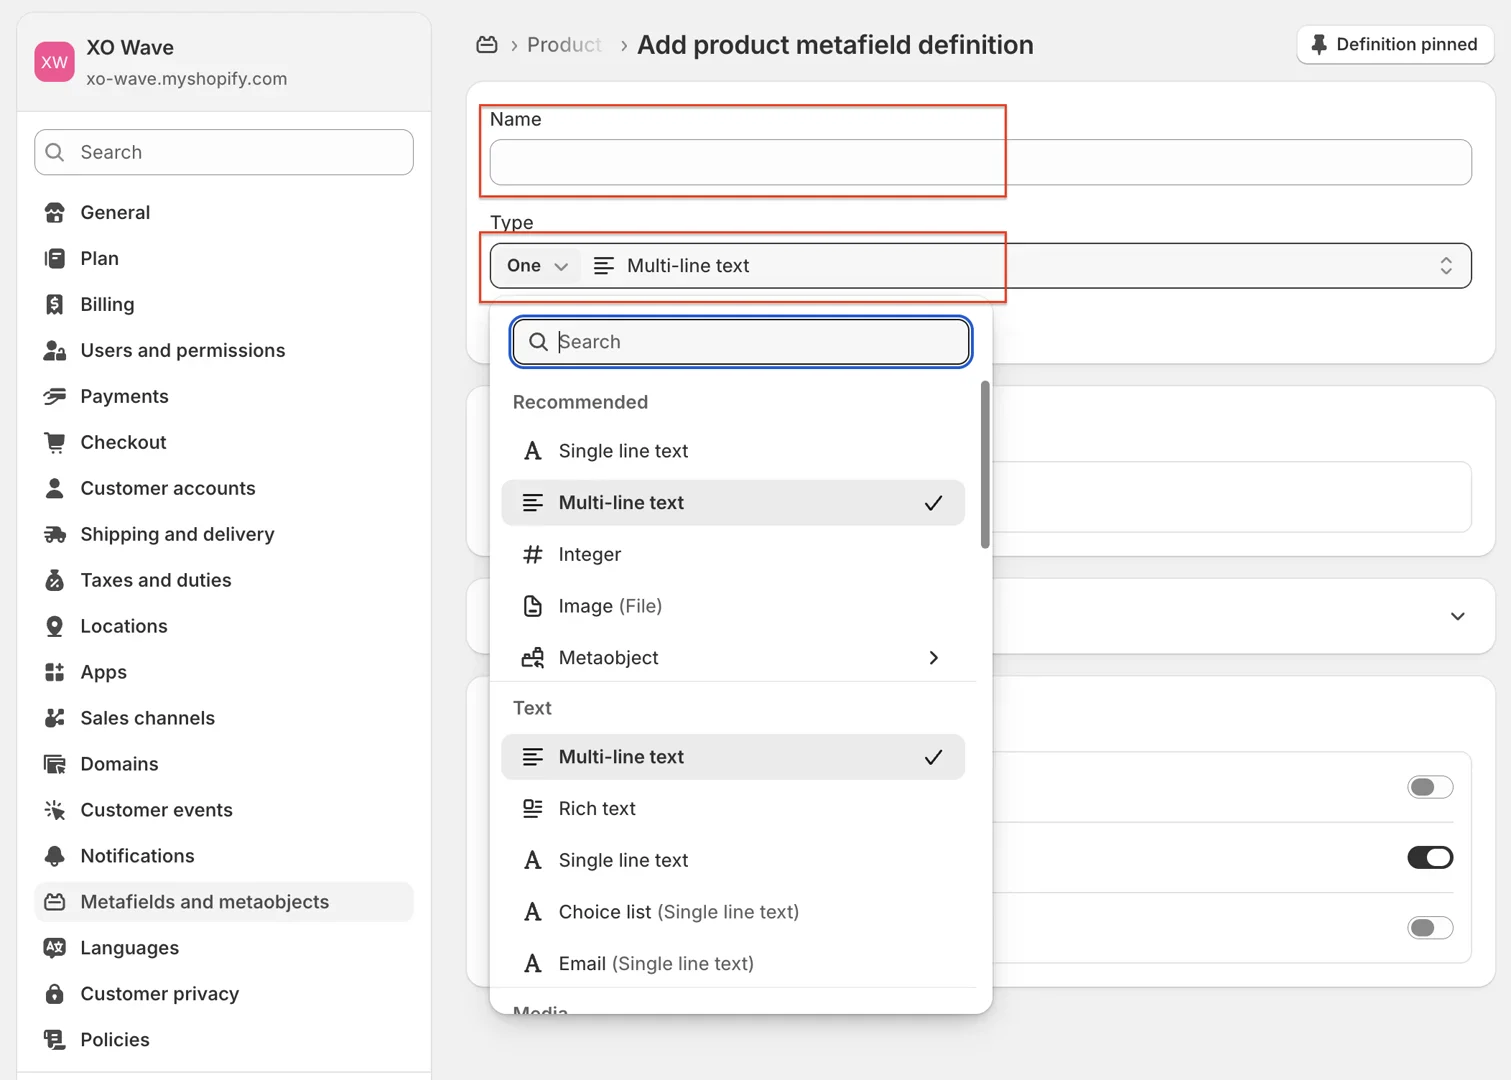1511x1080 pixels.
Task: Click the Locations pin icon
Action: click(x=55, y=626)
